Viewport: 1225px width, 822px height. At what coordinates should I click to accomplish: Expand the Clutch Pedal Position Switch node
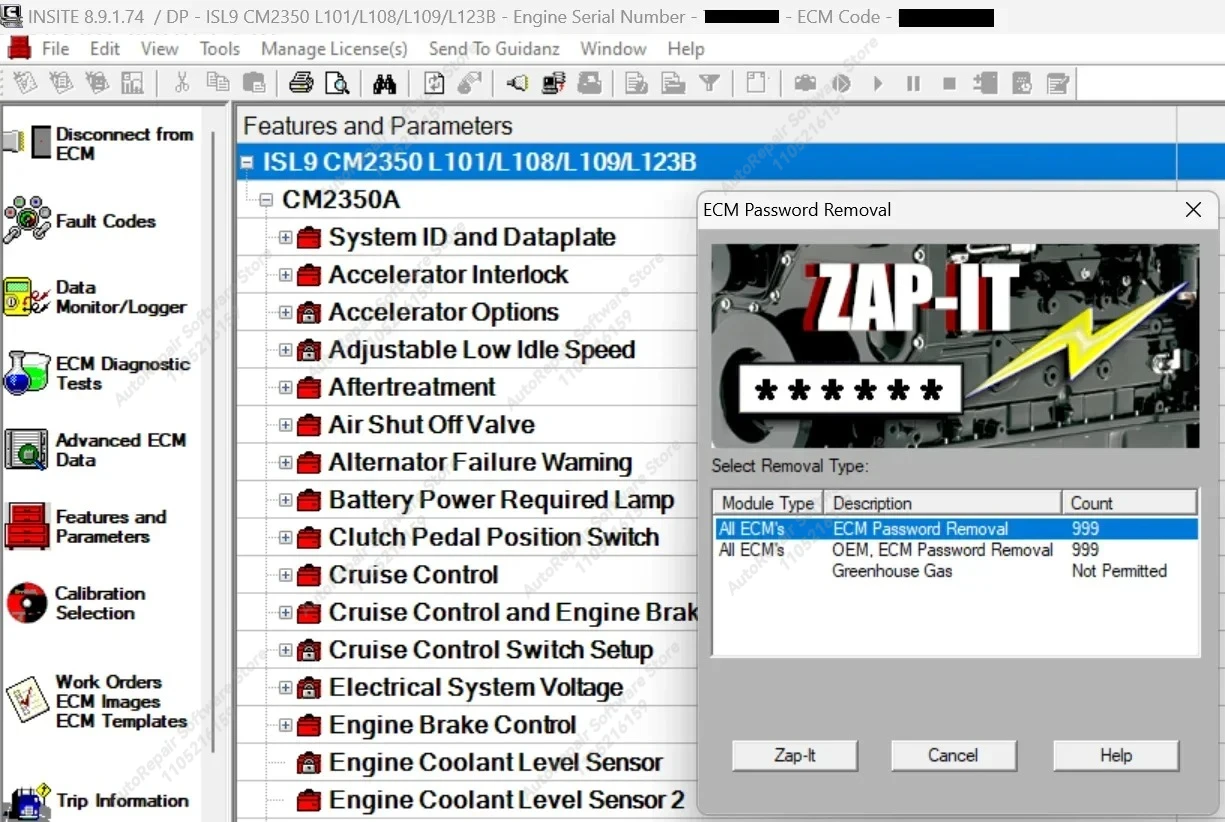point(285,538)
